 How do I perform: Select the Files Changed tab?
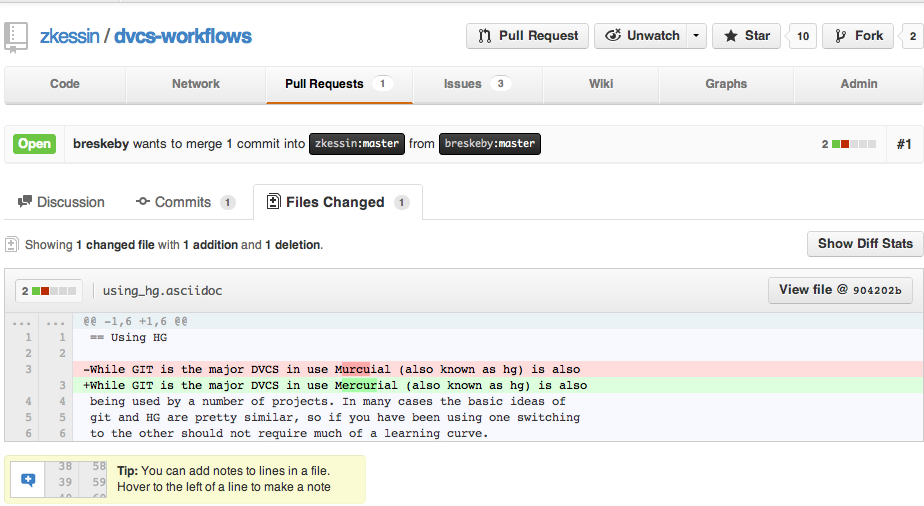338,203
